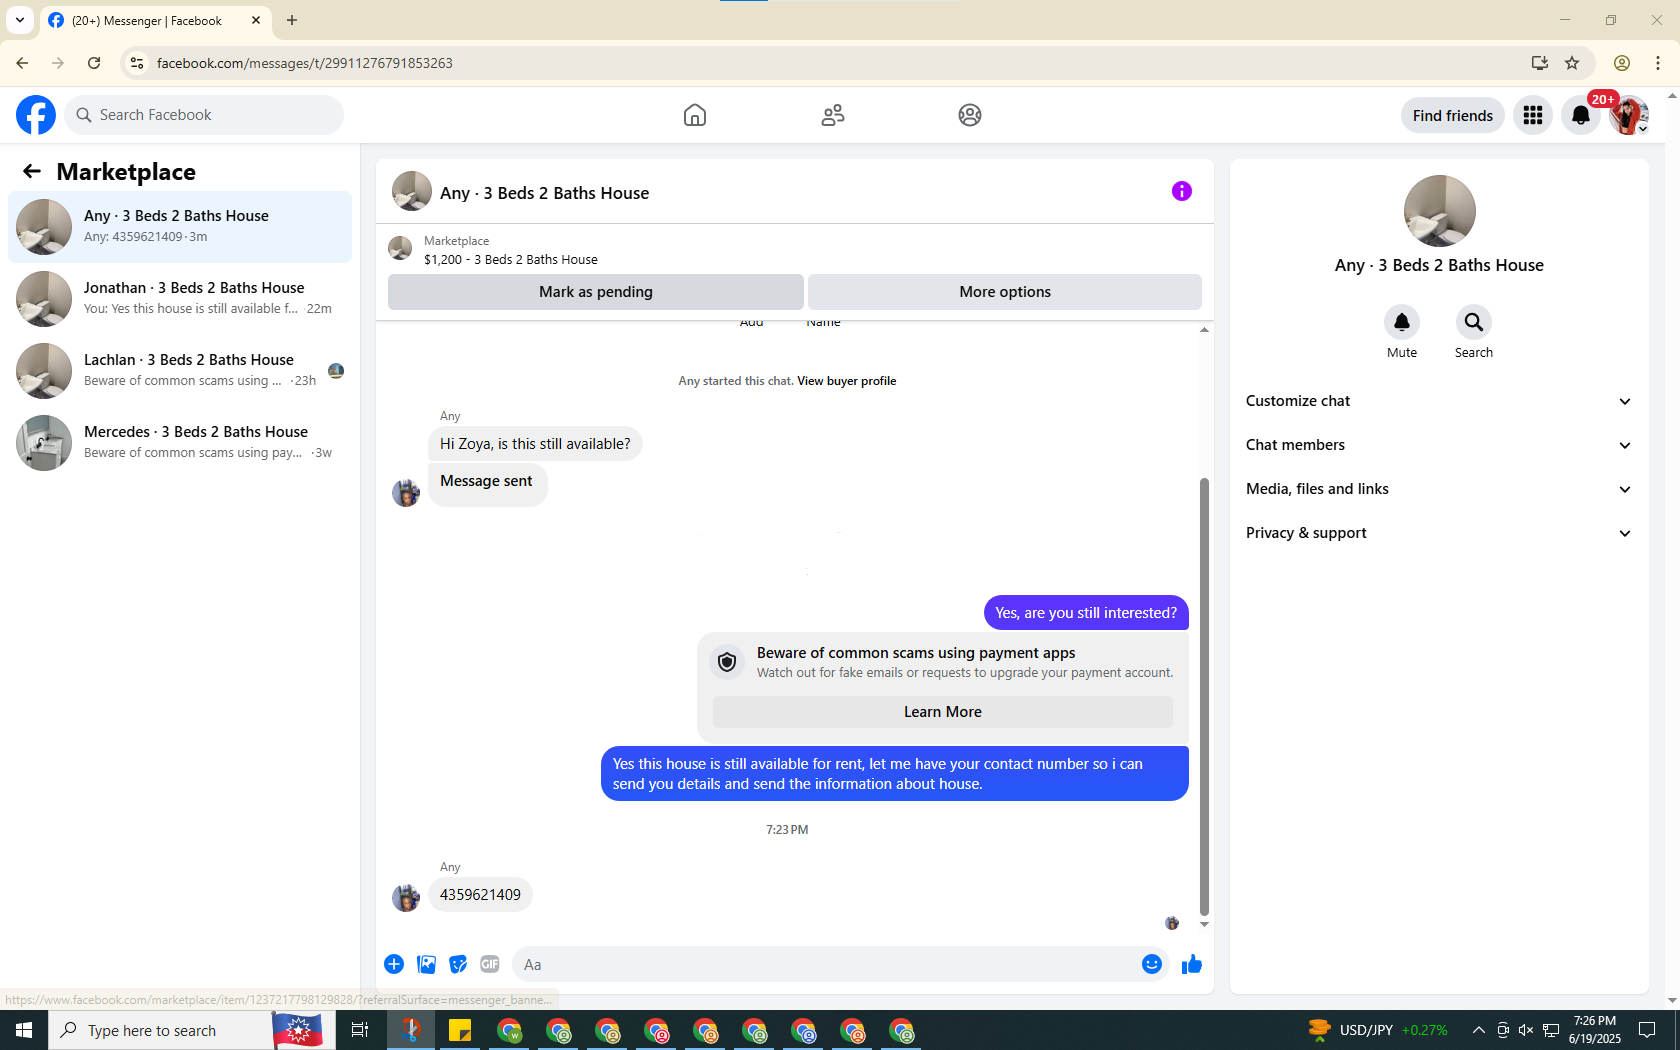The height and width of the screenshot is (1050, 1680).
Task: Open Sticky Notes in taskbar
Action: click(460, 1030)
